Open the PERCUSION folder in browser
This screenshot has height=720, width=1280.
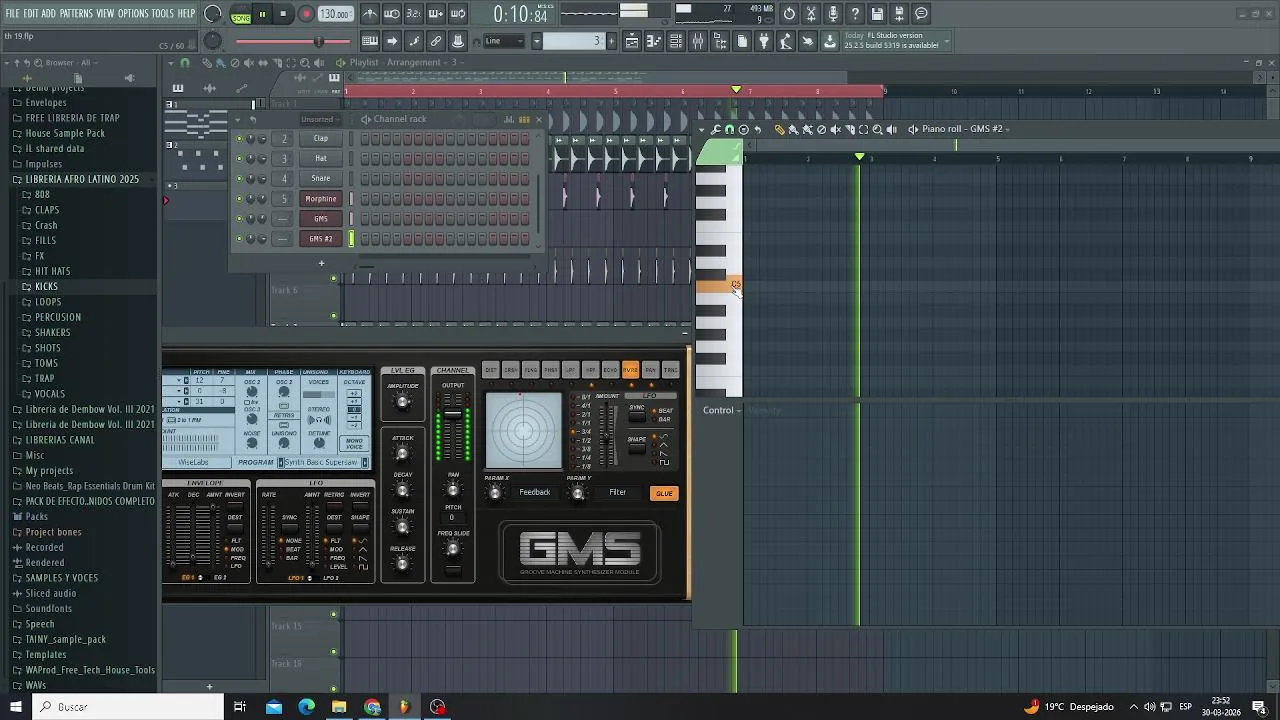(58, 317)
